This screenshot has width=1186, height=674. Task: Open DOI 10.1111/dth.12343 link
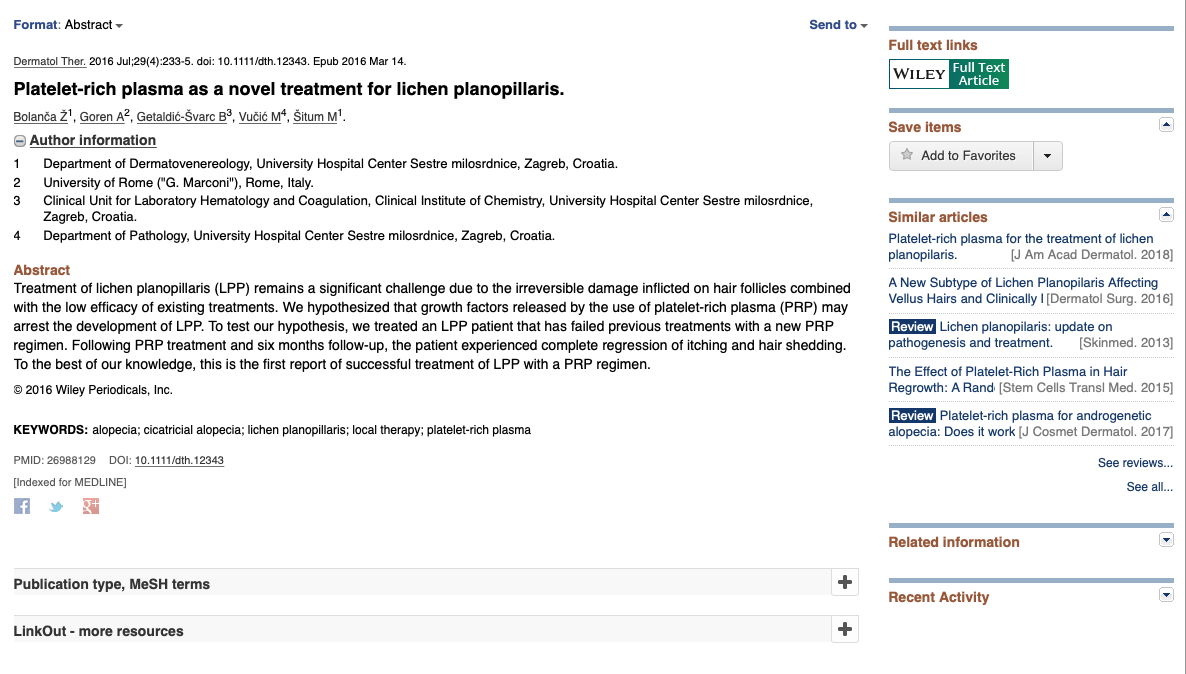click(179, 461)
